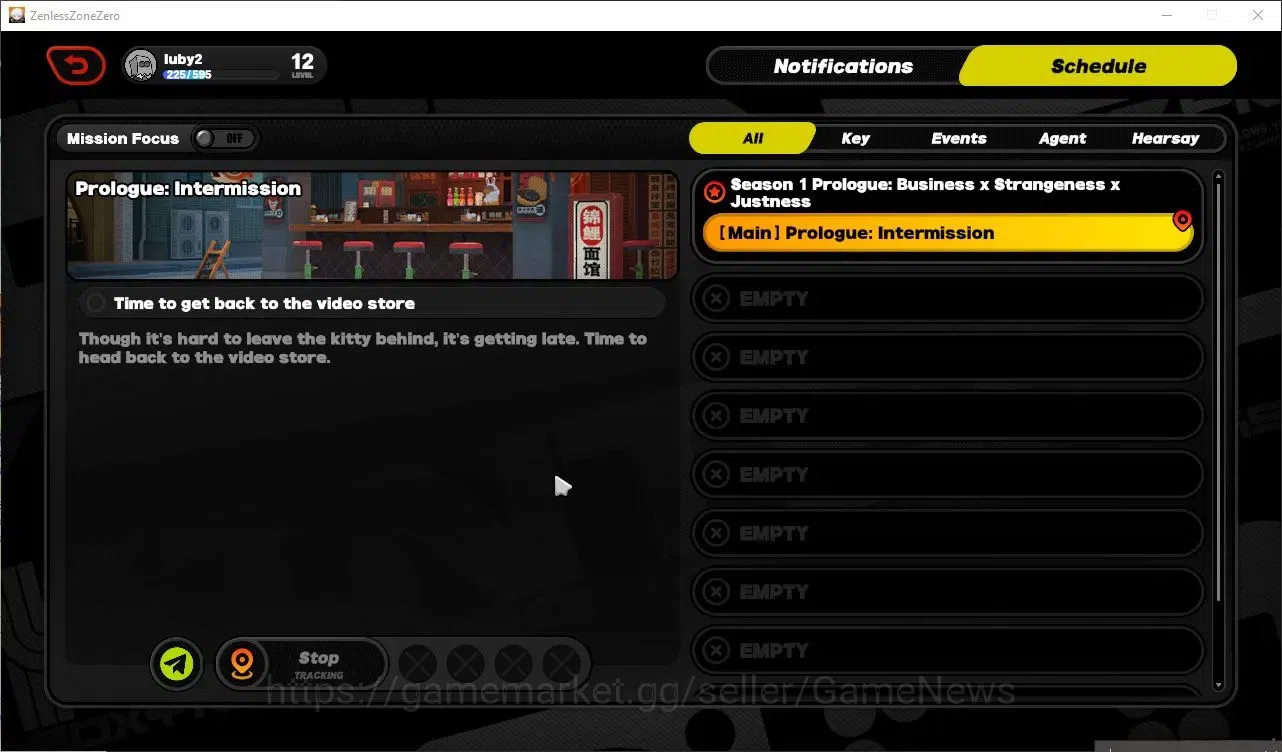This screenshot has height=752, width=1282.
Task: Click the player experience progress bar
Action: 221,75
